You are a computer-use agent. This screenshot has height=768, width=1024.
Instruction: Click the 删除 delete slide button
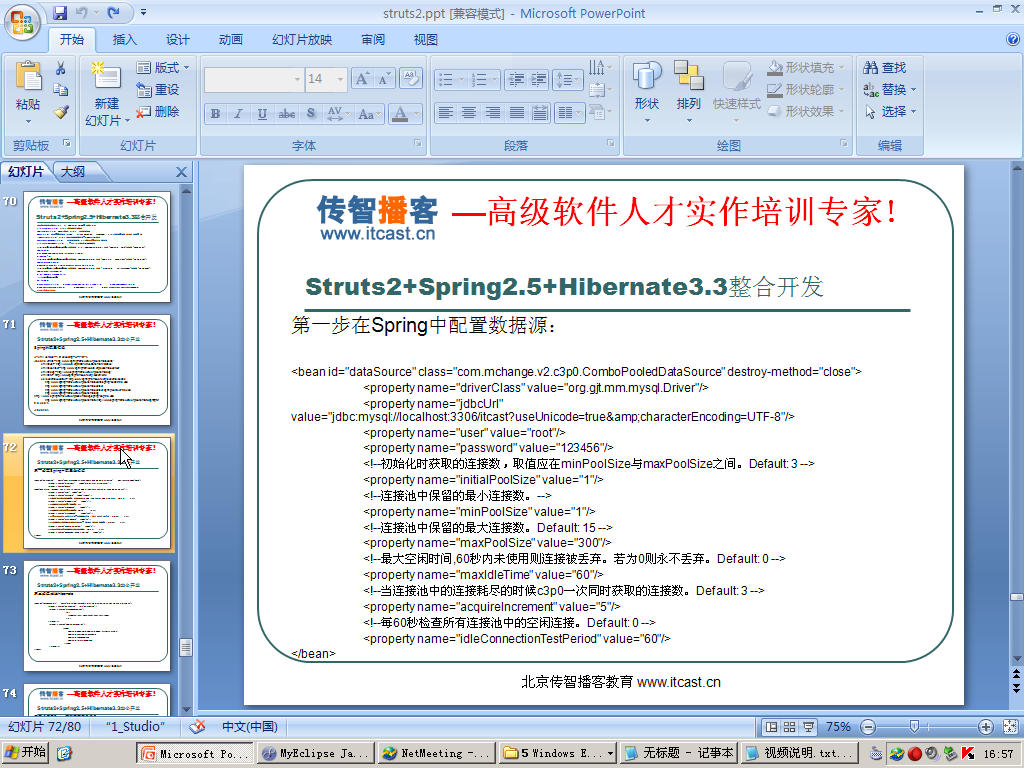[157, 112]
